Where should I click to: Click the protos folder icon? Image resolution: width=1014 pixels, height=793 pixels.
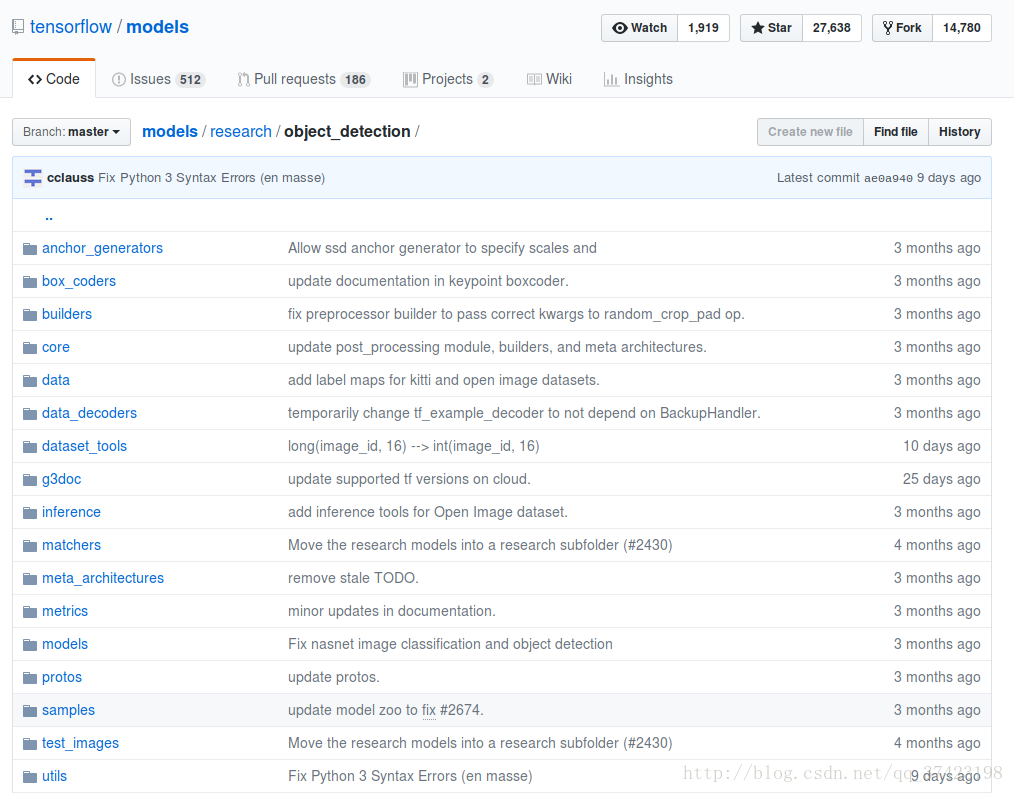coord(30,678)
